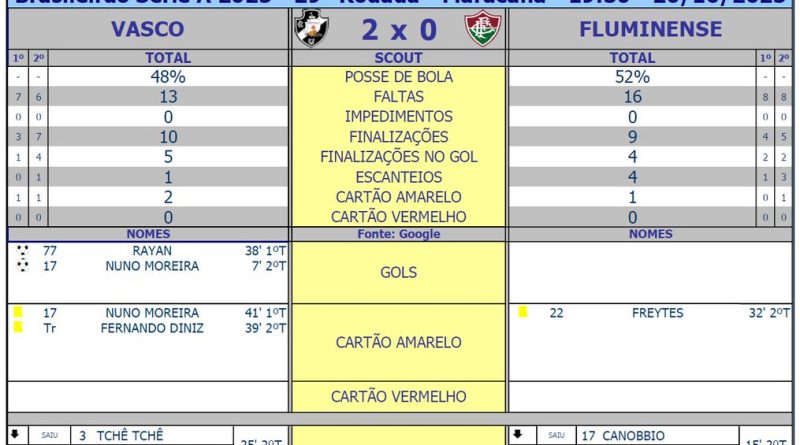Select the GOLS section label
Screen dimensions: 800x445
pos(398,272)
